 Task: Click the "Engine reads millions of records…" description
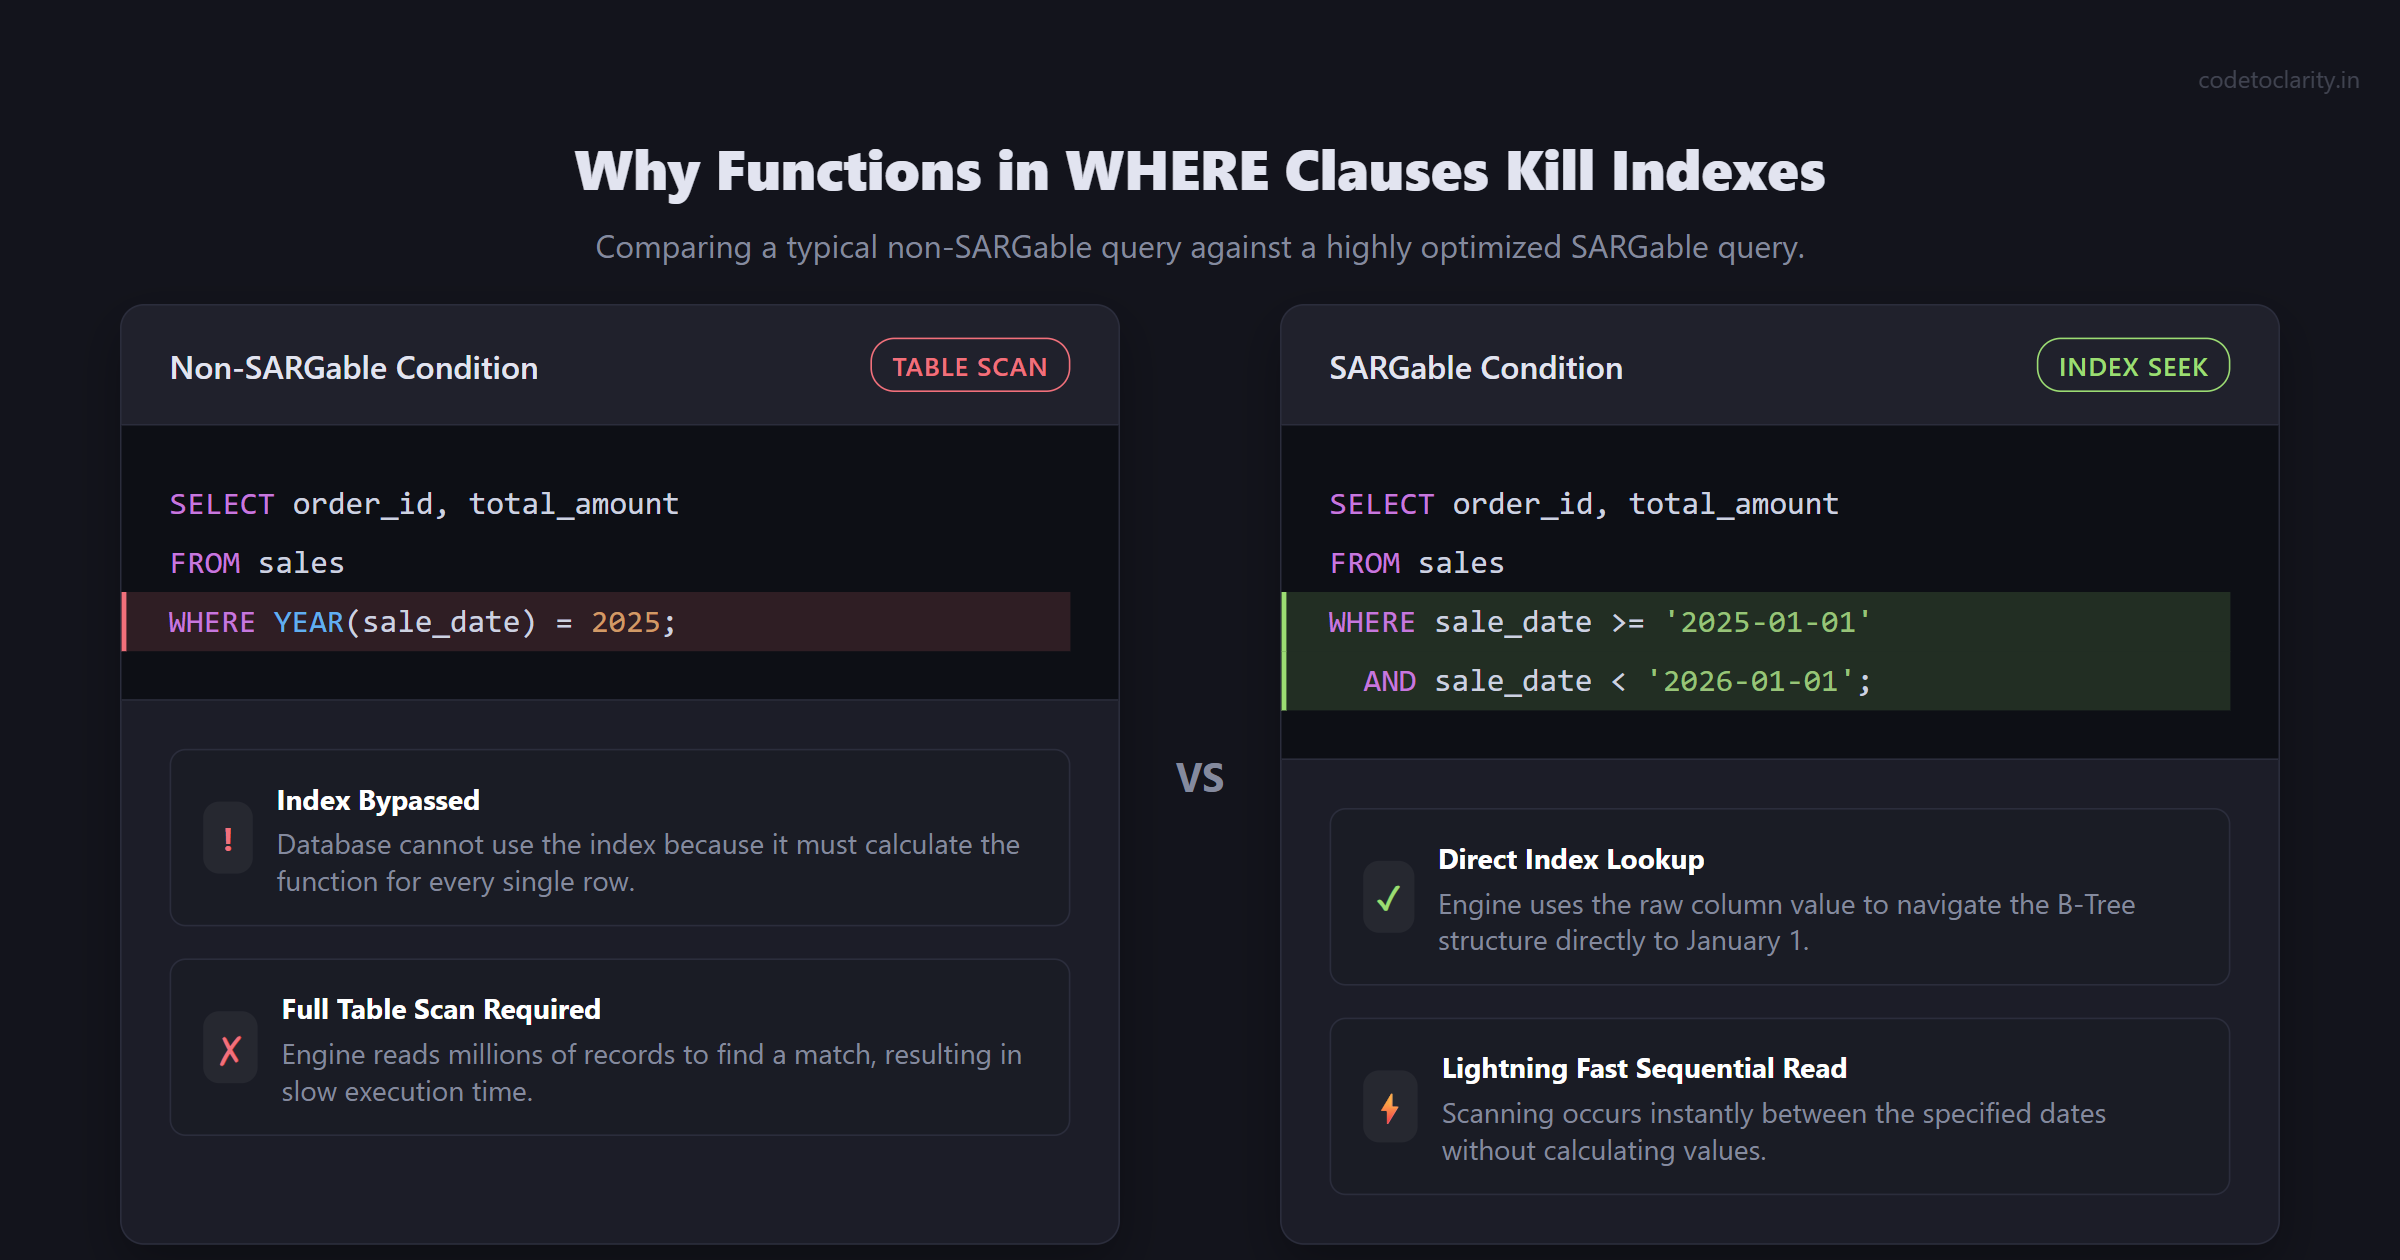(652, 1073)
